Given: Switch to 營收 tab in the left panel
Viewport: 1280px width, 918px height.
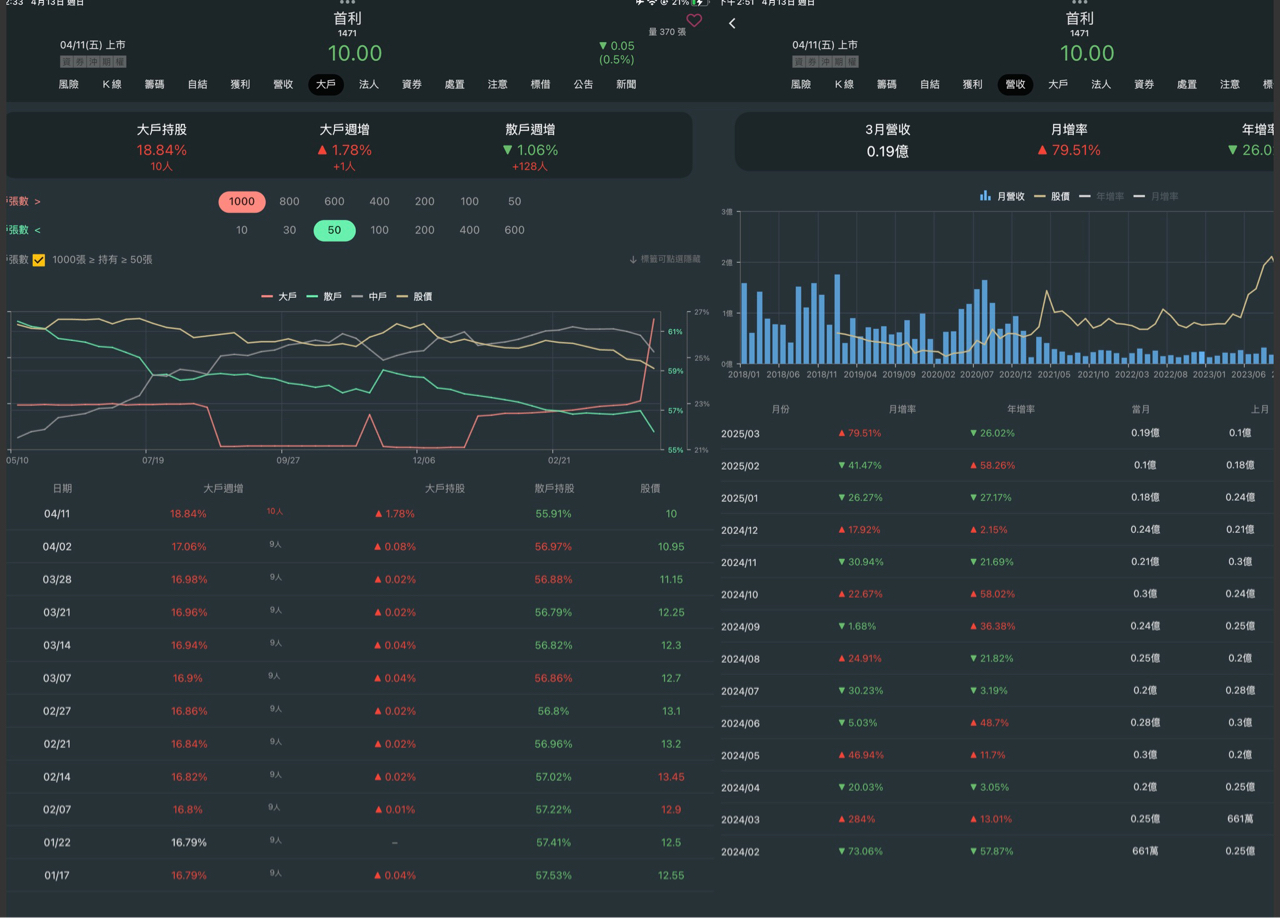Looking at the screenshot, I should [283, 85].
